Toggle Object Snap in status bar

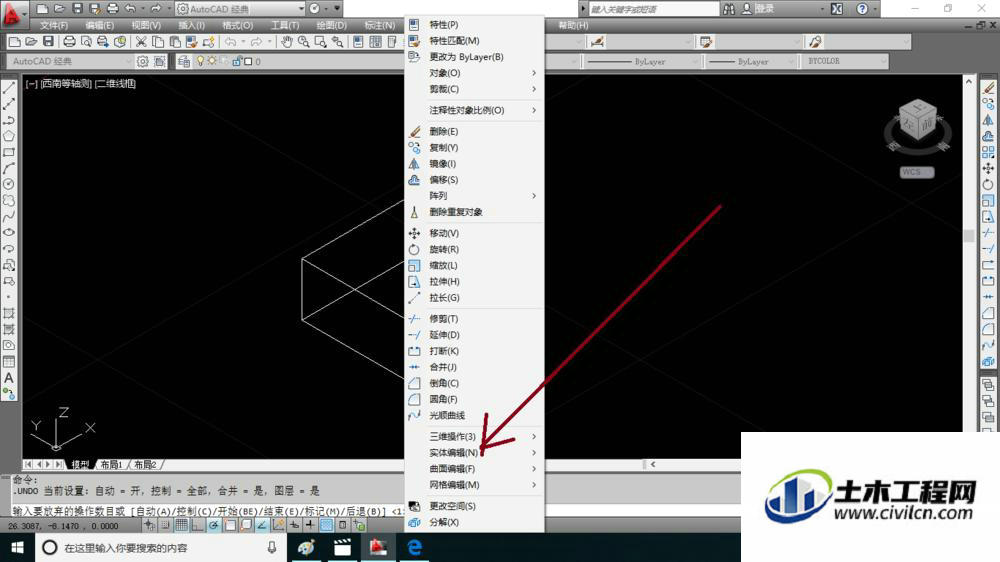click(230, 526)
